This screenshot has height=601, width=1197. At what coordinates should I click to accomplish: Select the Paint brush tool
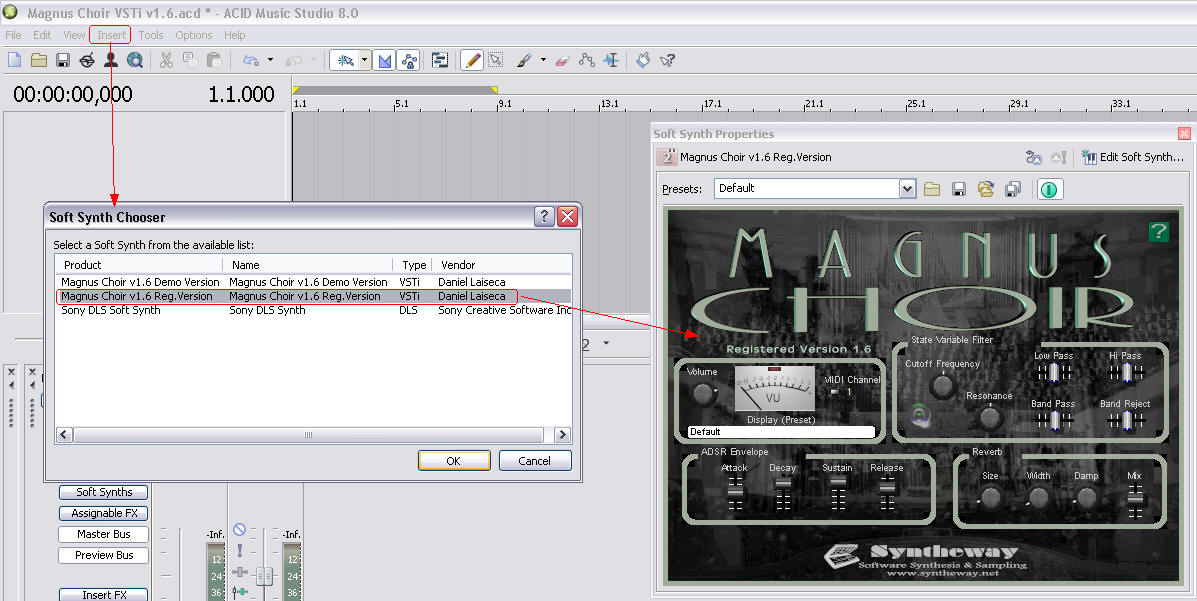(x=524, y=60)
